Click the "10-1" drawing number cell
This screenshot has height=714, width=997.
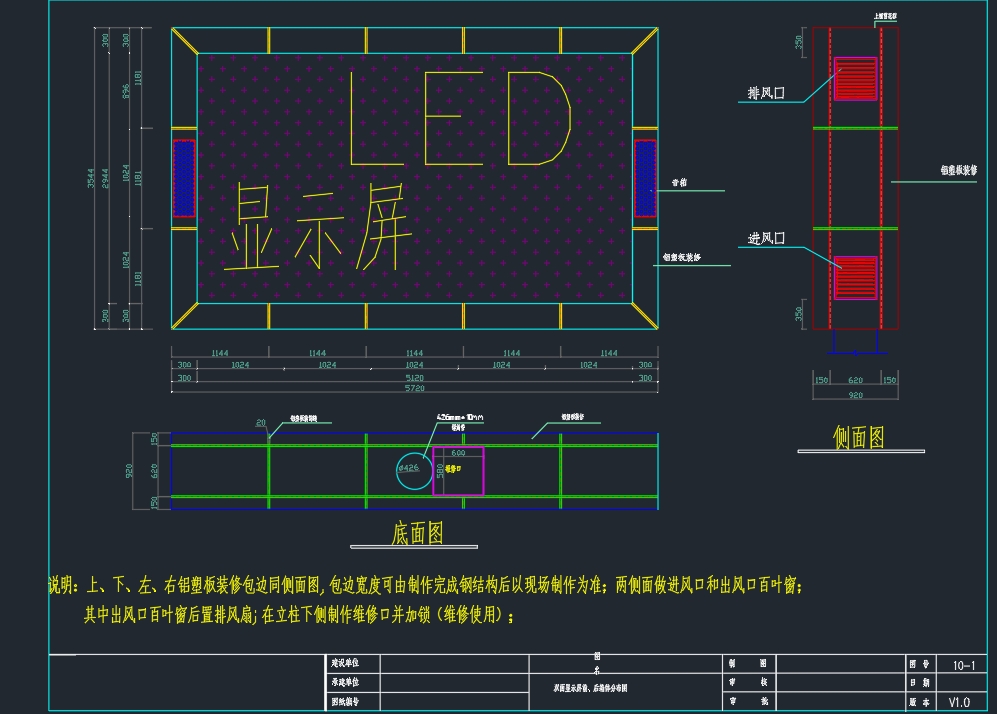click(x=963, y=666)
